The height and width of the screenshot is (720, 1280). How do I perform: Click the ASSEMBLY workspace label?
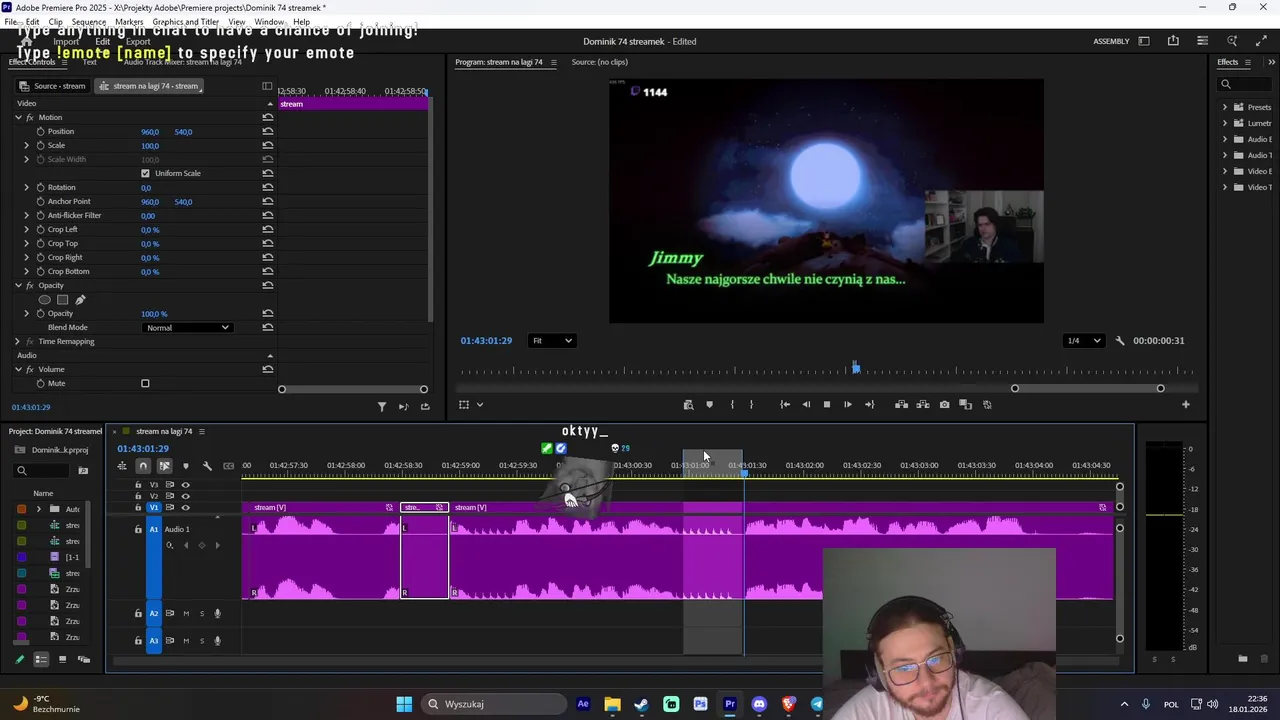coord(1111,41)
